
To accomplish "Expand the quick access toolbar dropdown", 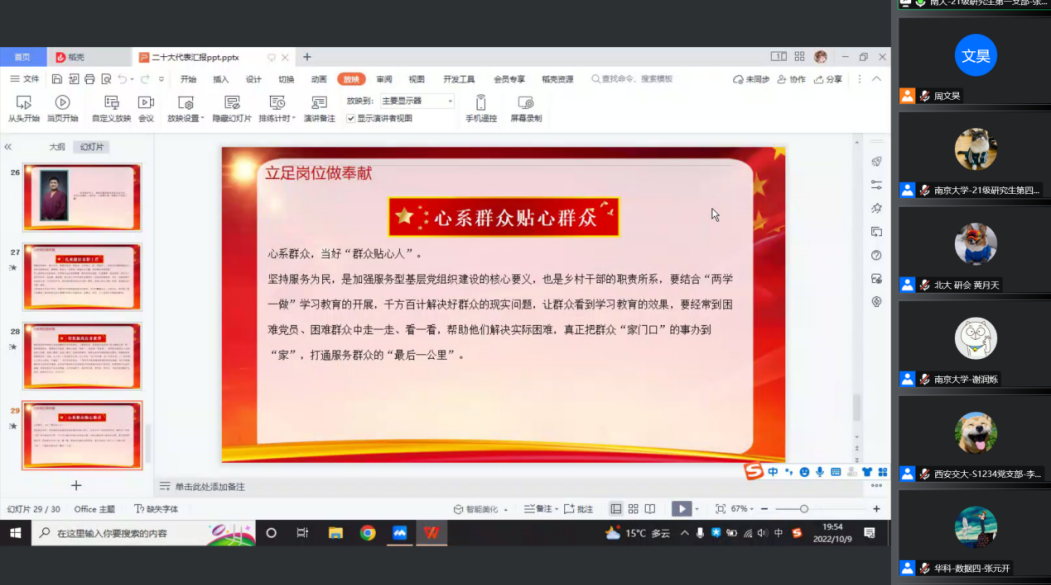I will pos(162,79).
